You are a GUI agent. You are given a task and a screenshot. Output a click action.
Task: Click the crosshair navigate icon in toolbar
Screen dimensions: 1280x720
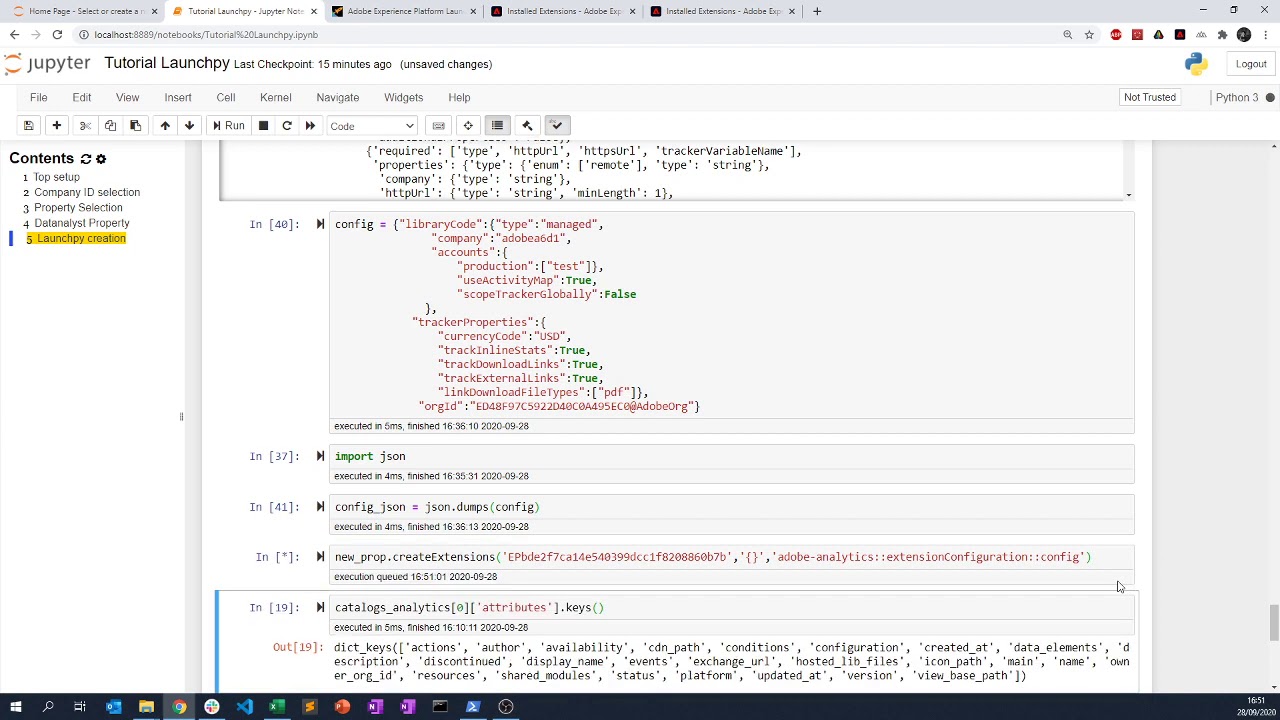(468, 126)
